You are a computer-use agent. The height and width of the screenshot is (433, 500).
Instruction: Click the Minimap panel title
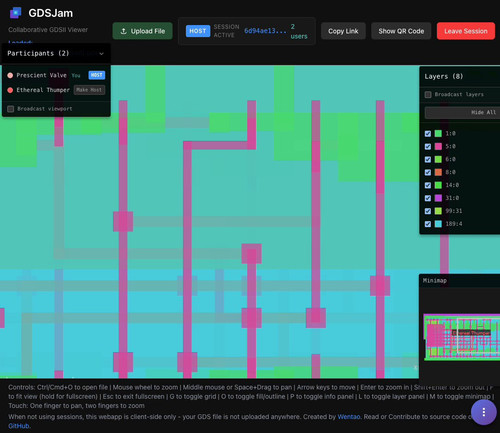(x=435, y=281)
